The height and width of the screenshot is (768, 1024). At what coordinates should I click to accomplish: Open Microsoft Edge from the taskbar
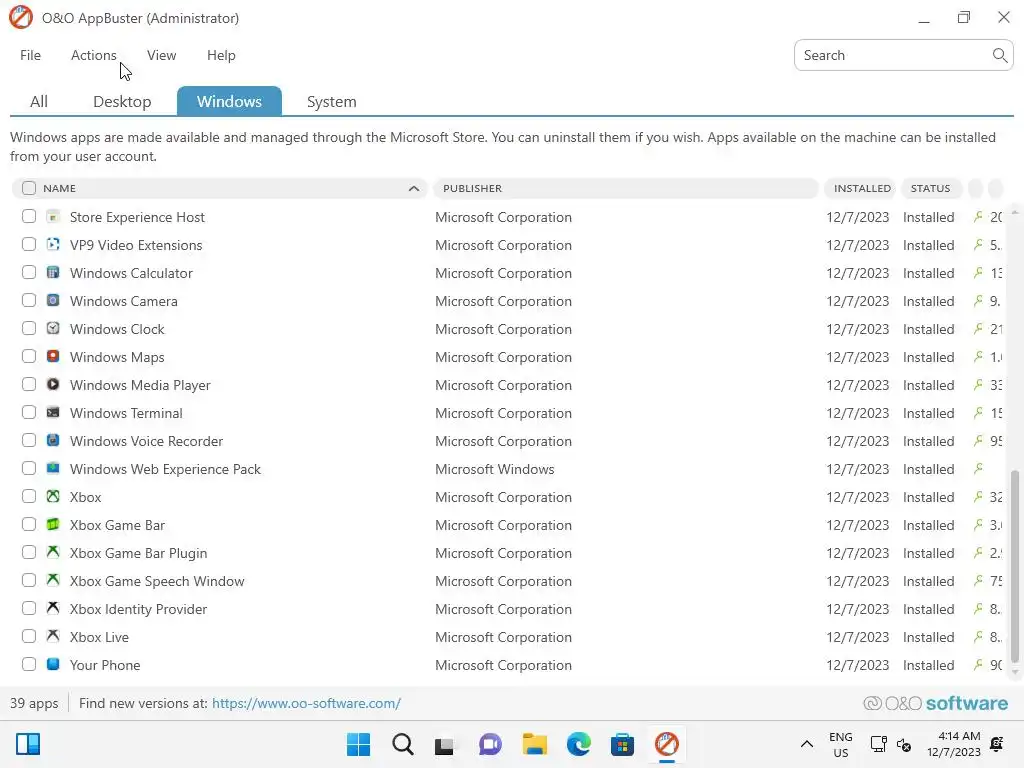pyautogui.click(x=579, y=744)
